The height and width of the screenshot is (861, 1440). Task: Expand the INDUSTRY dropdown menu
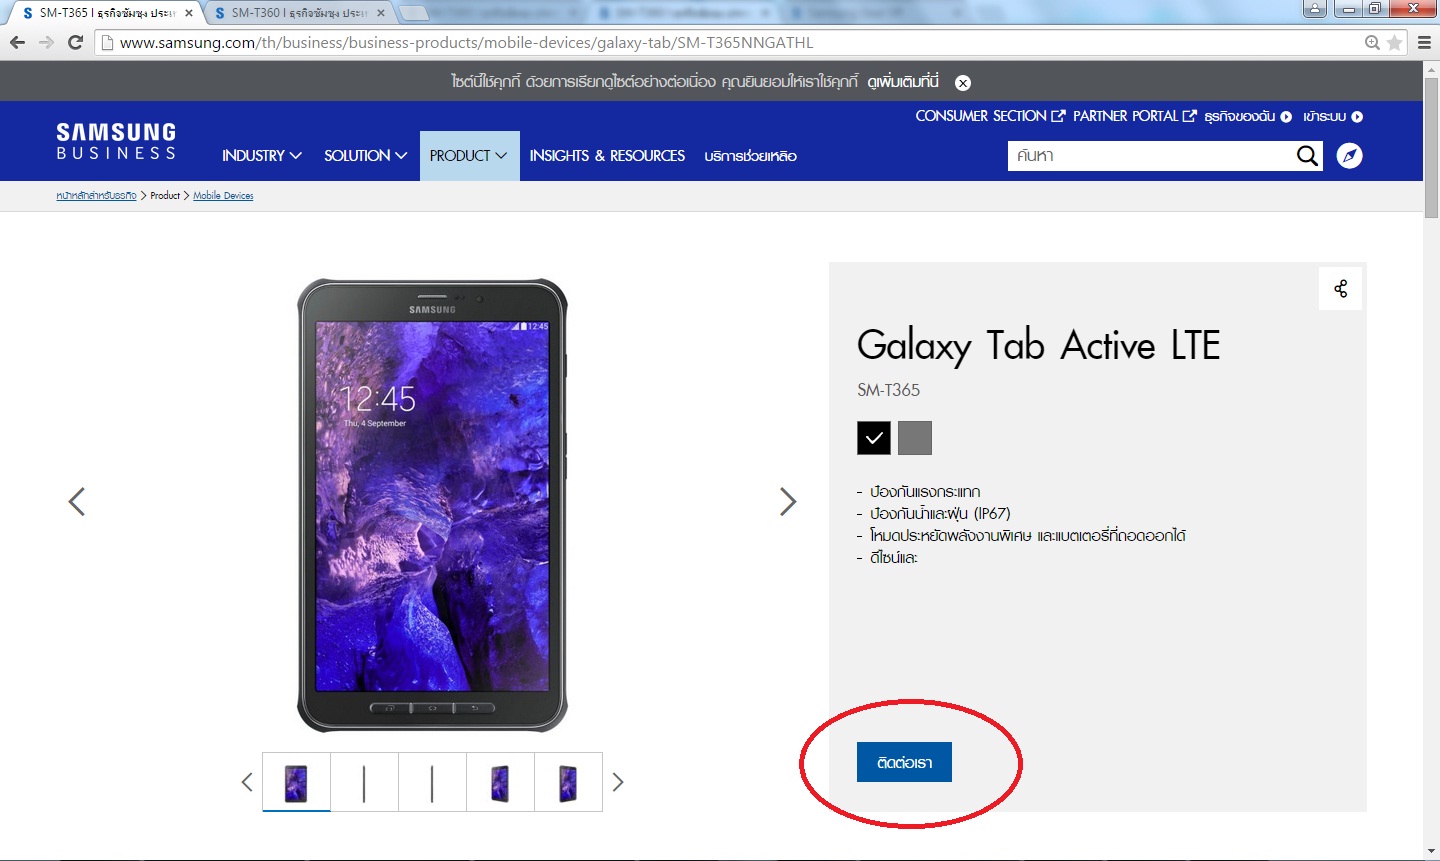pos(262,156)
